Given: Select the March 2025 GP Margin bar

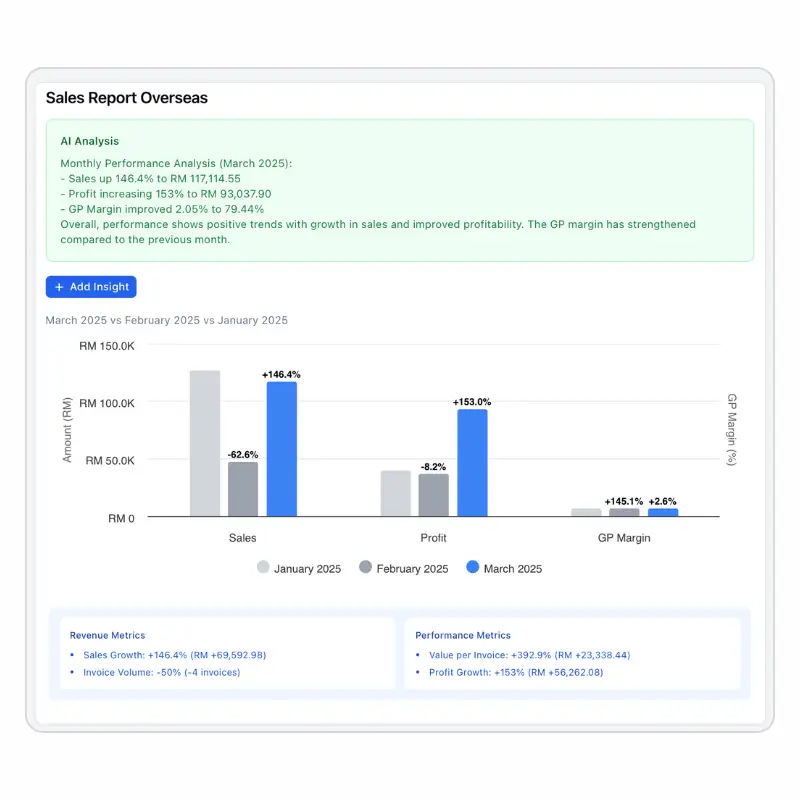Looking at the screenshot, I should 663,512.
